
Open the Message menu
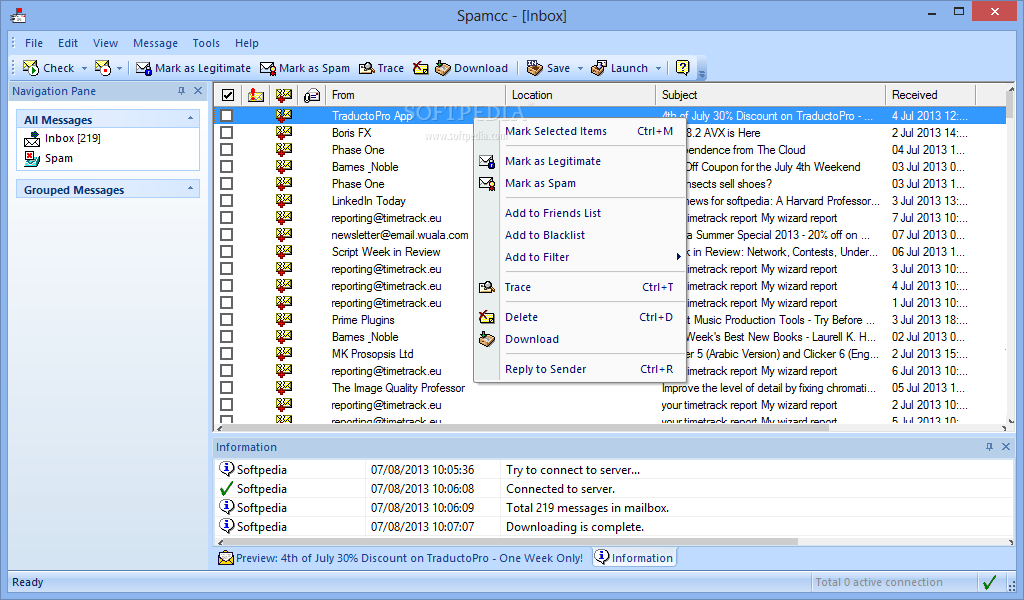click(155, 43)
